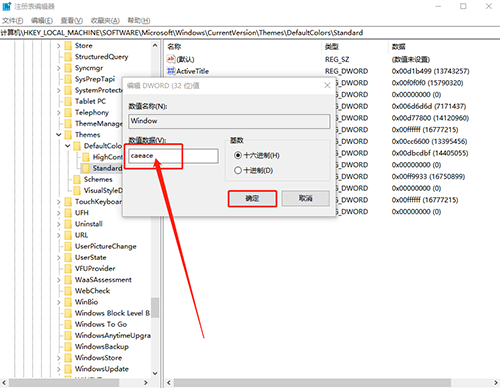500x388 pixels.
Task: Open the Favorites menu
Action: (x=105, y=21)
